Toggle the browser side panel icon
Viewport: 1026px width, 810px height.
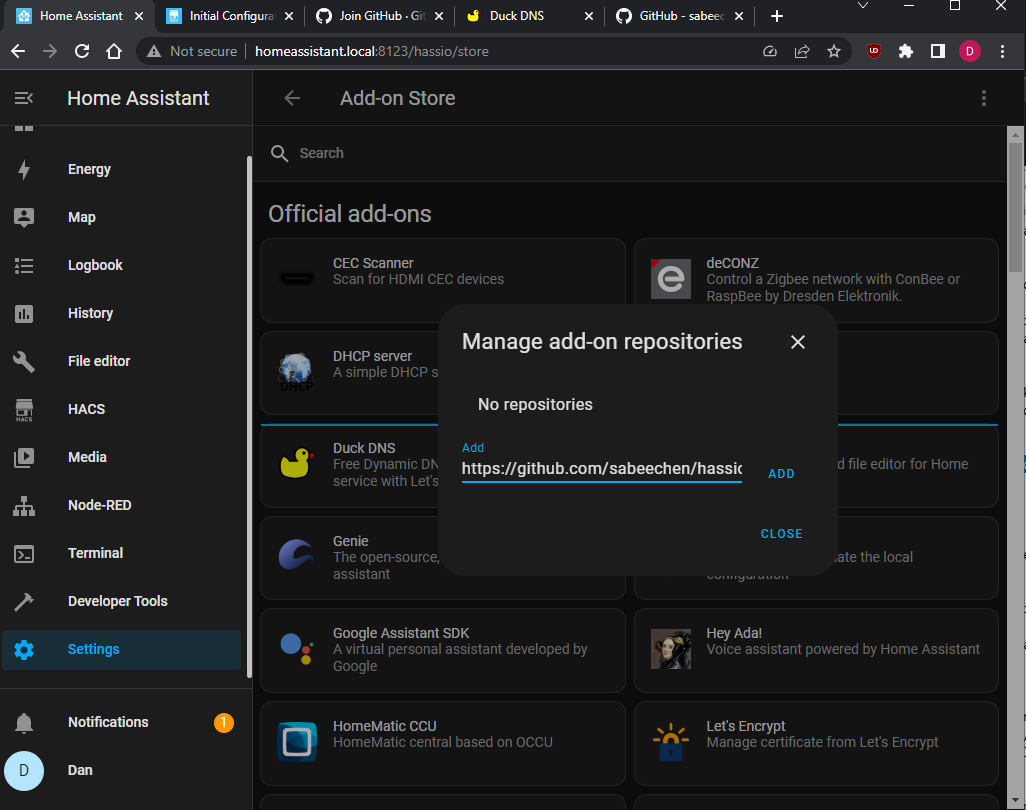tap(938, 51)
